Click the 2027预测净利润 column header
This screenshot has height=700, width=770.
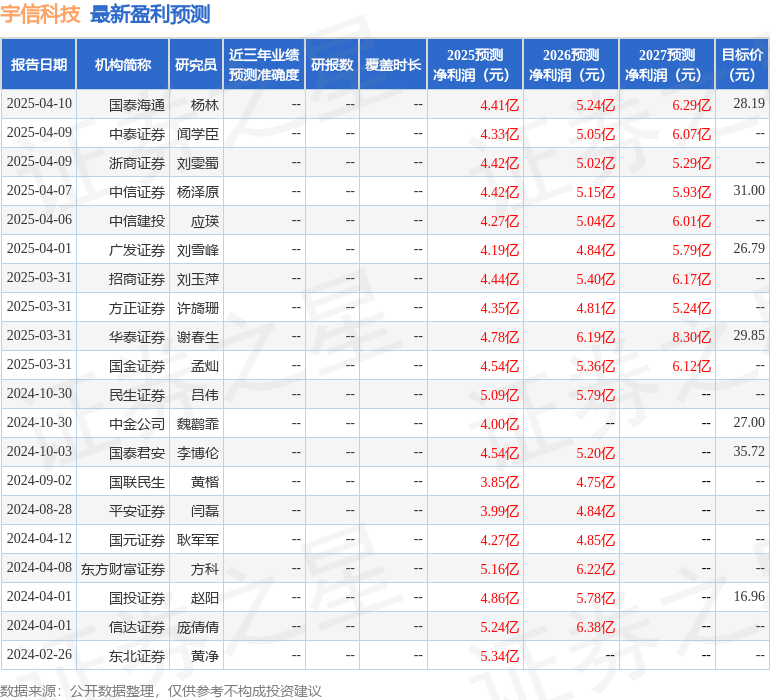coord(667,64)
